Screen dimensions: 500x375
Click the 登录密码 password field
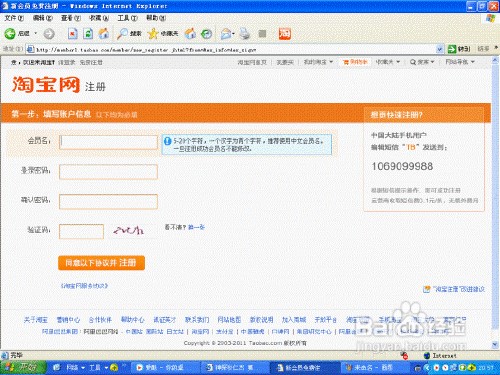(x=108, y=172)
